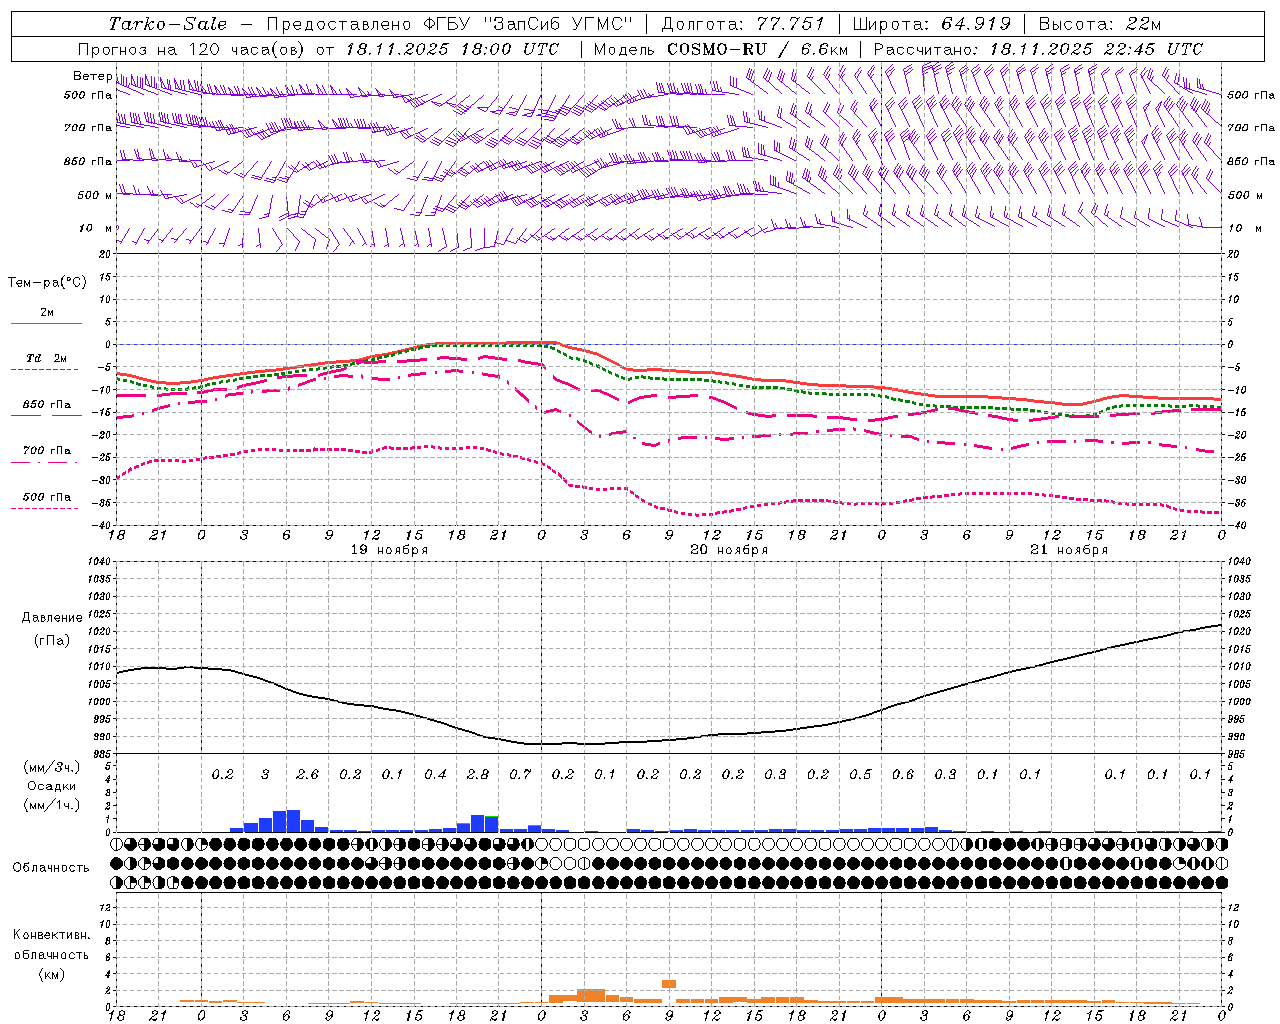Click the Конвективн. convective cloud label
This screenshot has height=1024, width=1280.
(51, 935)
